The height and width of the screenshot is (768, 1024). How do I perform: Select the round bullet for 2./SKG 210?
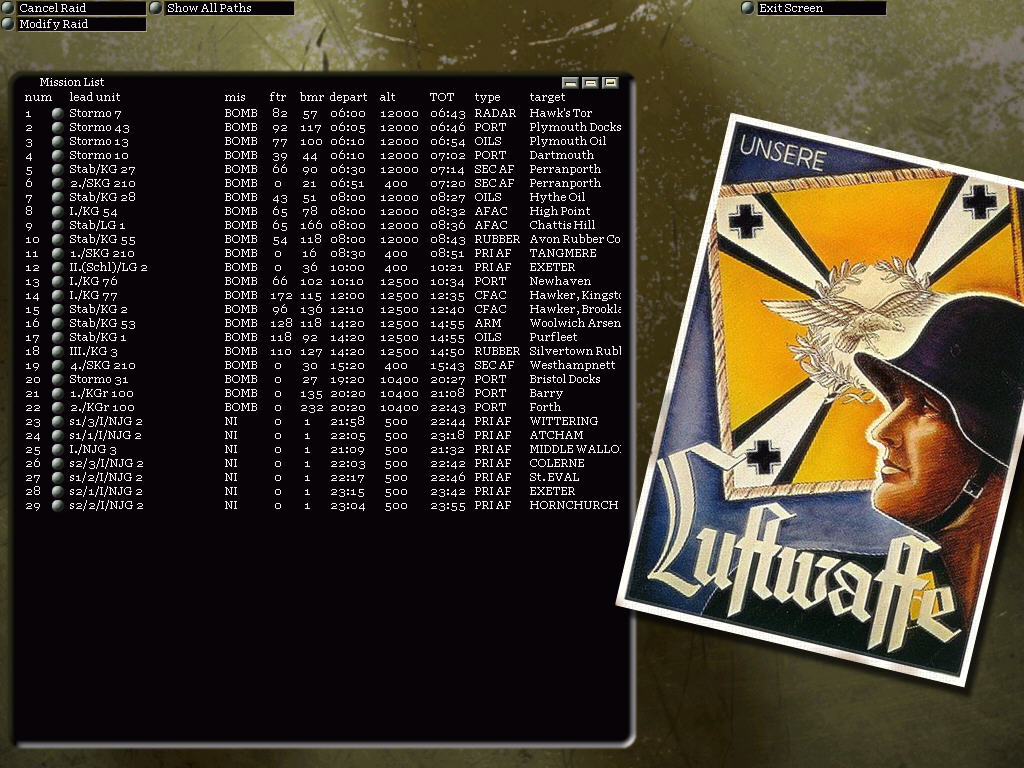[x=57, y=184]
